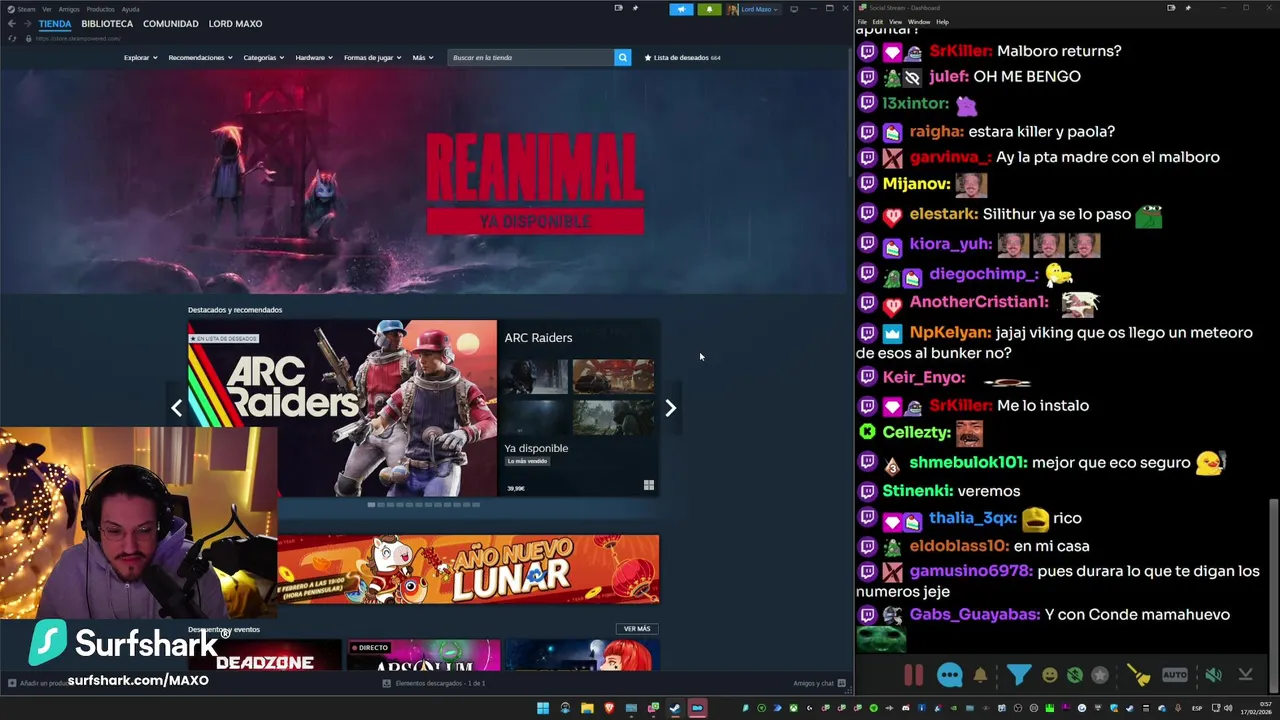Open the LORD MAXO profile tab
The width and height of the screenshot is (1280, 720).
coord(235,23)
